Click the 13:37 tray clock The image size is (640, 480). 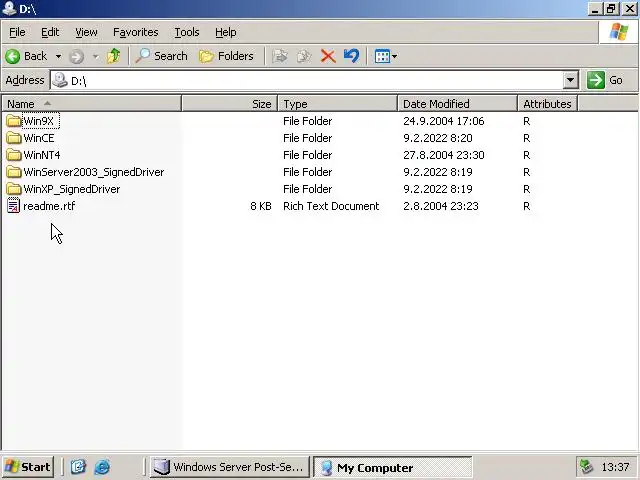(x=615, y=467)
